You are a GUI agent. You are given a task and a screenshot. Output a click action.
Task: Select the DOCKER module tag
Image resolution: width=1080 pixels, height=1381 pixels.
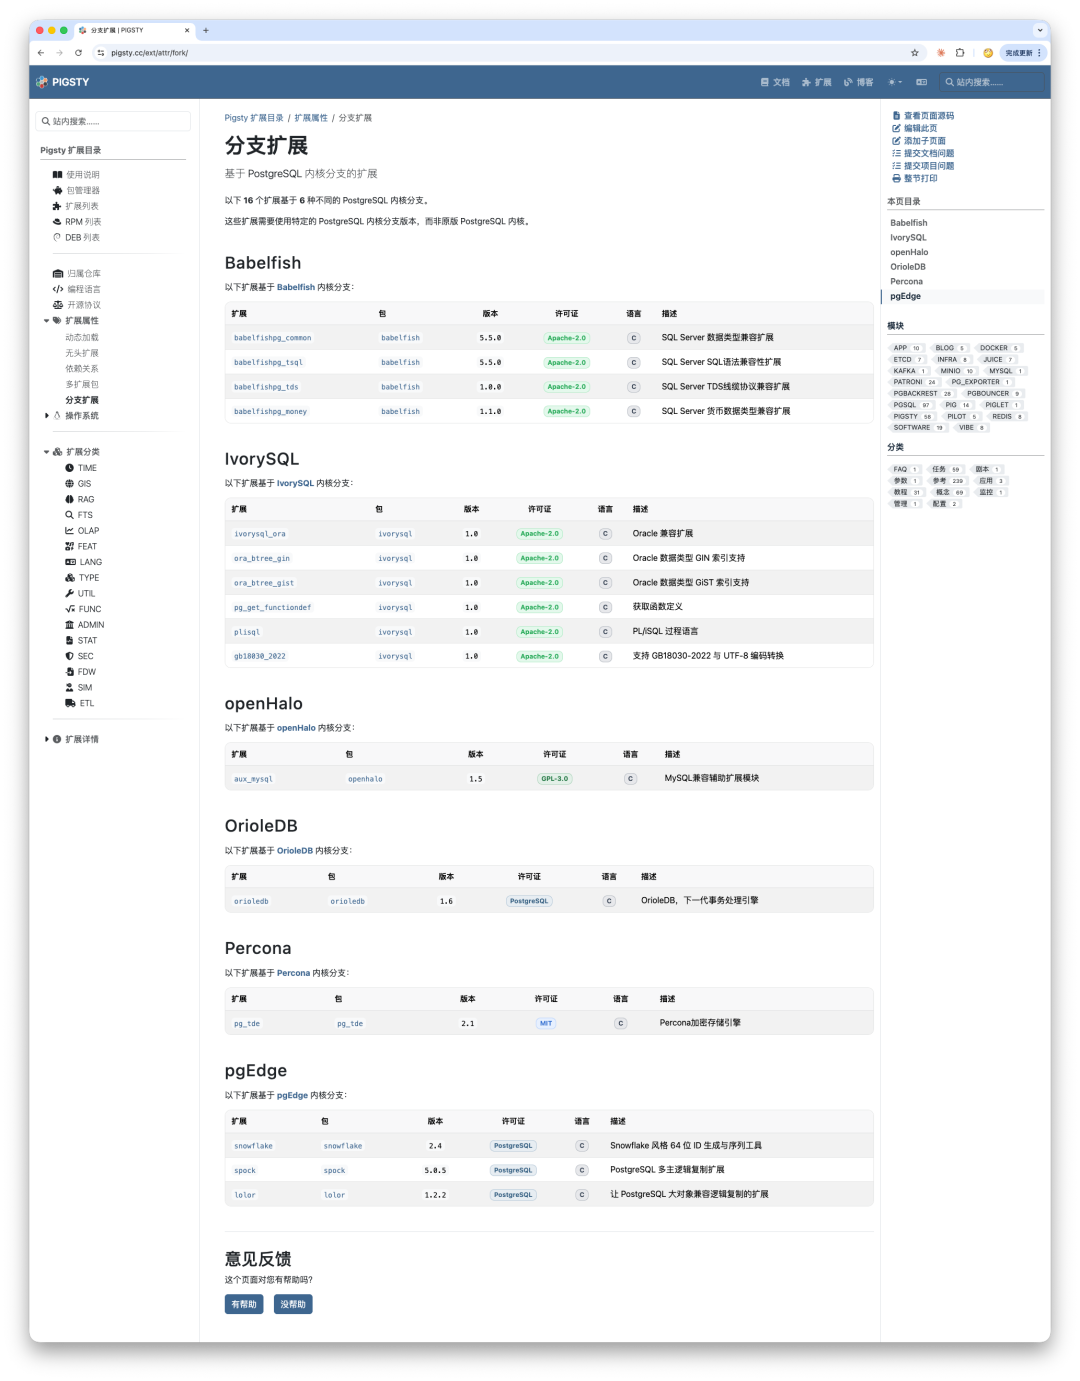[x=999, y=348]
